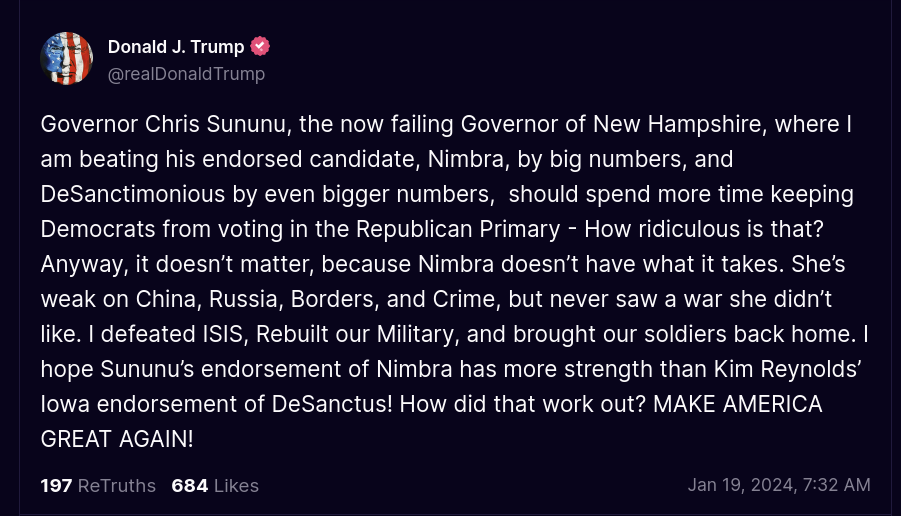Image resolution: width=901 pixels, height=516 pixels.
Task: Click the Likes label
Action: point(236,486)
